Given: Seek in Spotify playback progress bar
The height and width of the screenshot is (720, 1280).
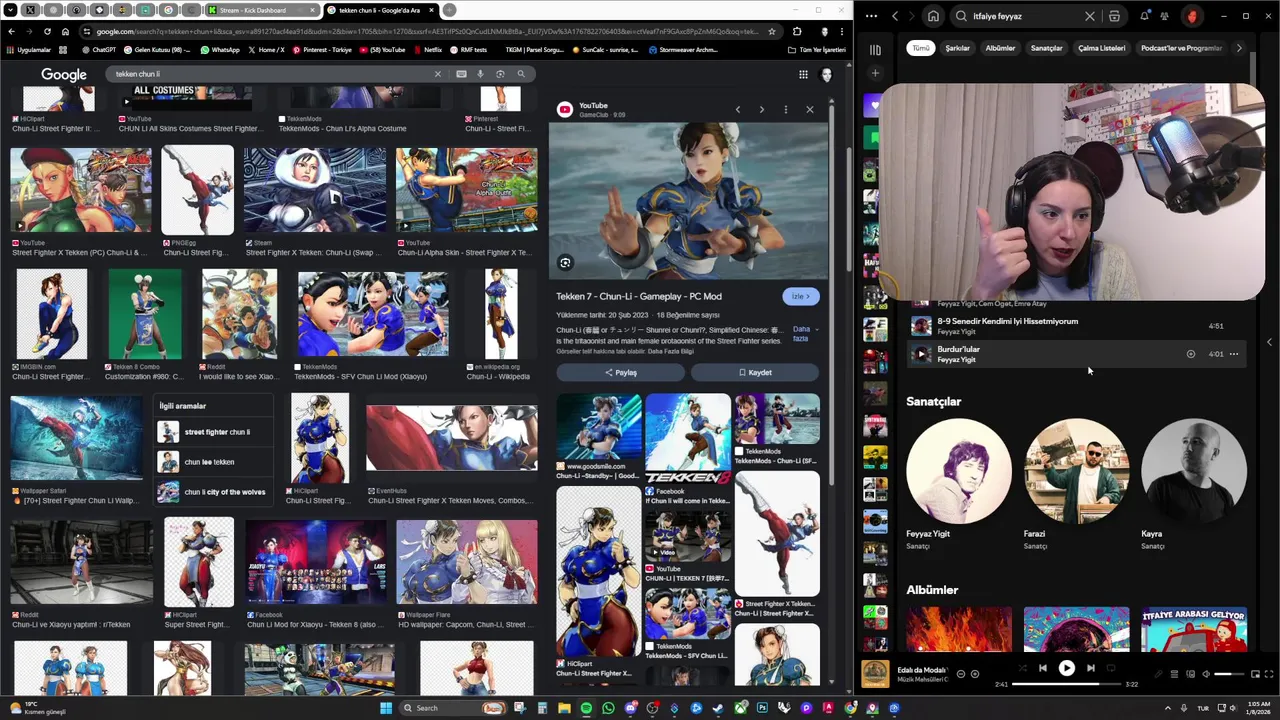Looking at the screenshot, I should (x=1067, y=685).
